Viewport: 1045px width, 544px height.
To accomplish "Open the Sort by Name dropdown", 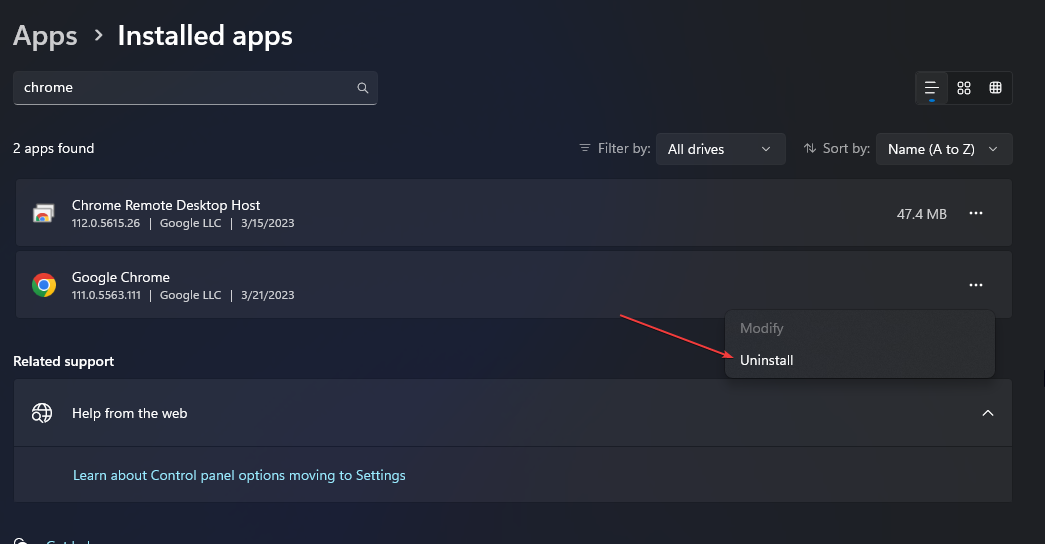I will click(x=944, y=149).
